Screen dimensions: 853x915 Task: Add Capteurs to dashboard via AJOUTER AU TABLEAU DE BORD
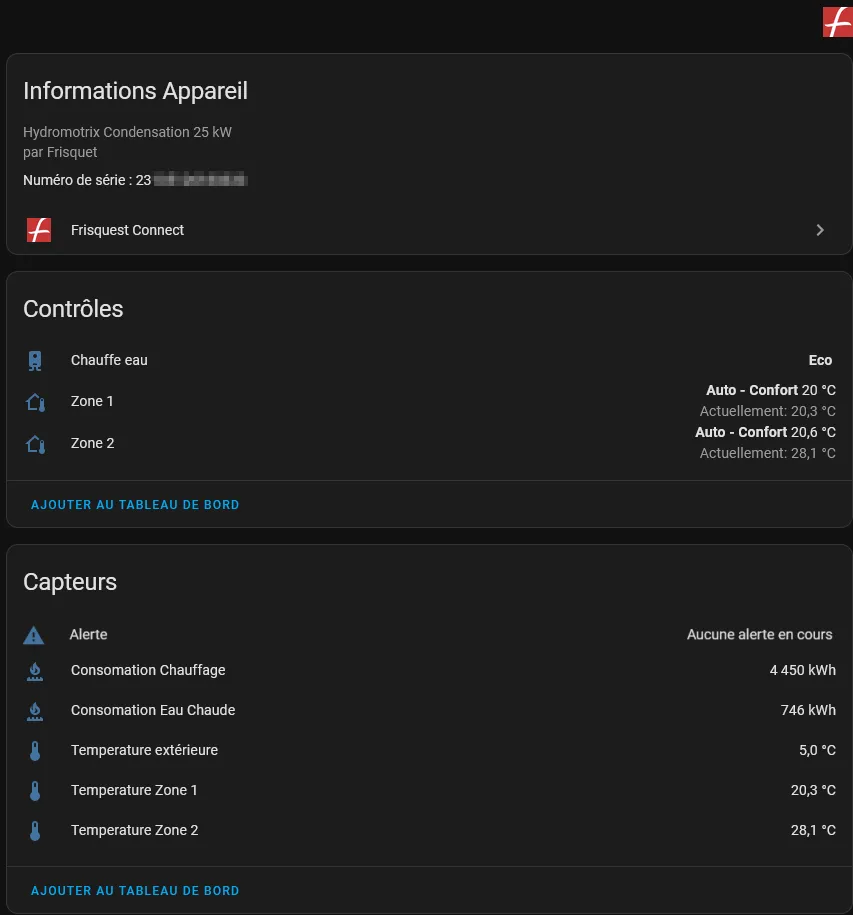pos(135,891)
